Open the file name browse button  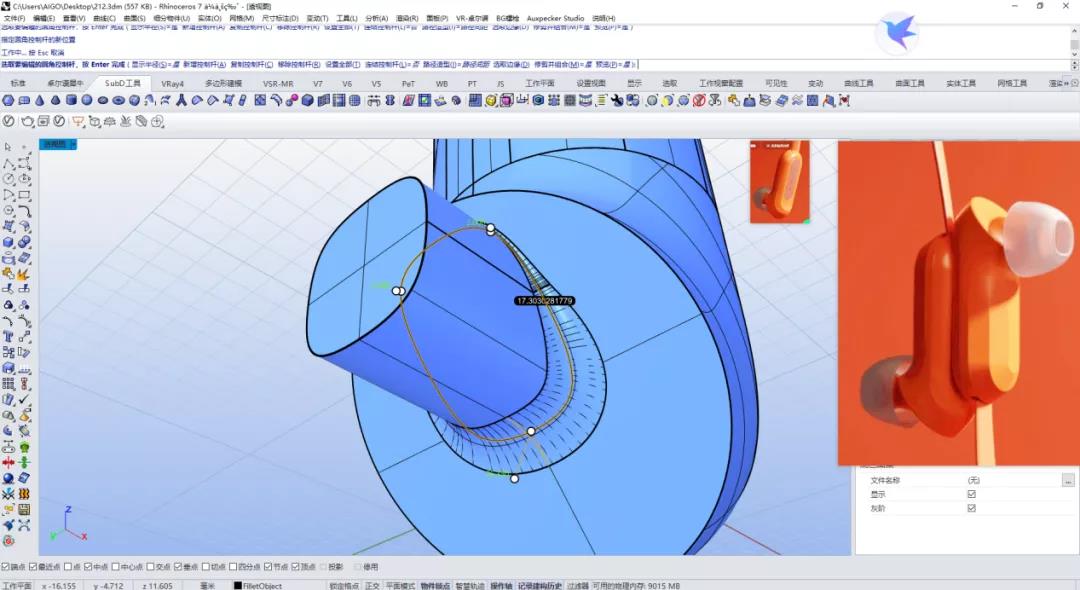(1068, 480)
